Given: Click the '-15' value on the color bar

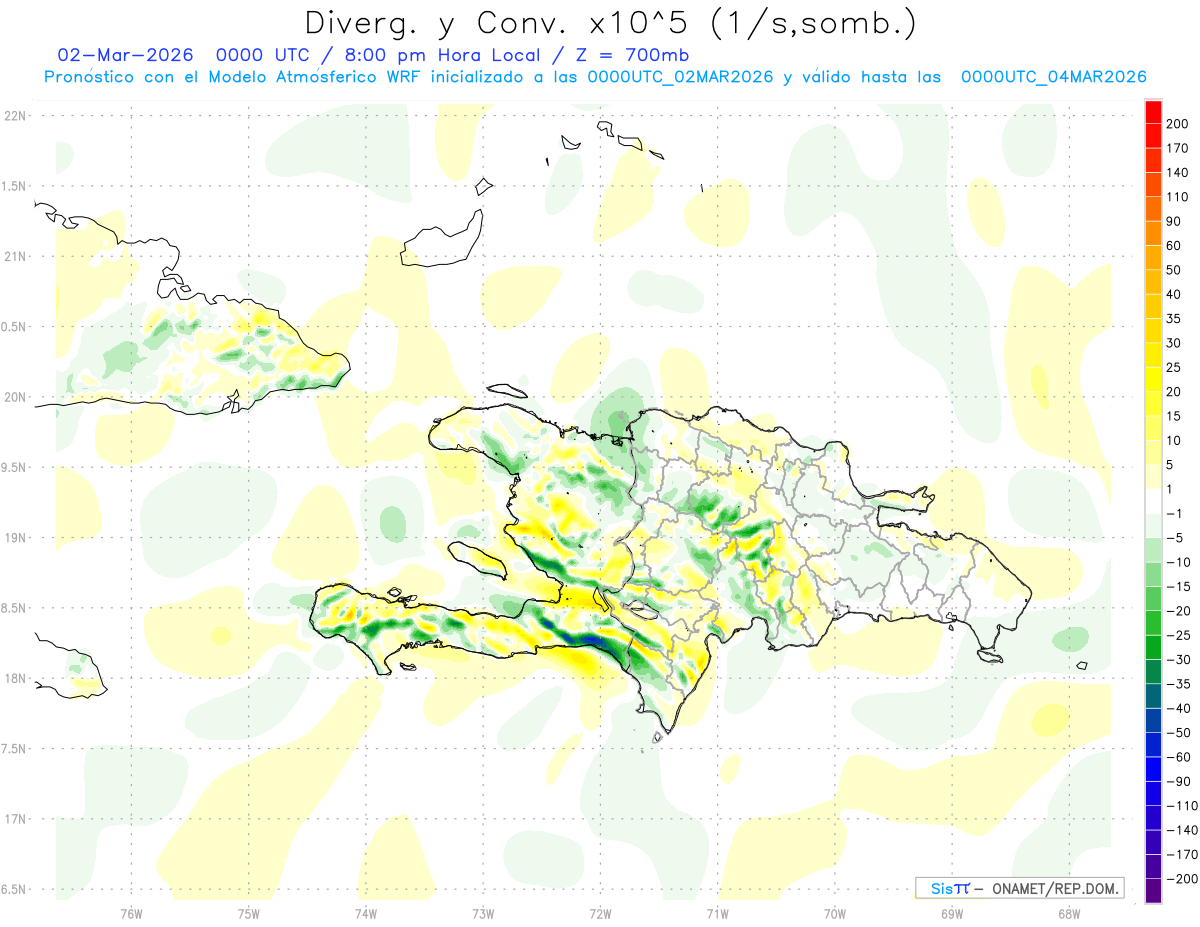Looking at the screenshot, I should [x=1178, y=587].
